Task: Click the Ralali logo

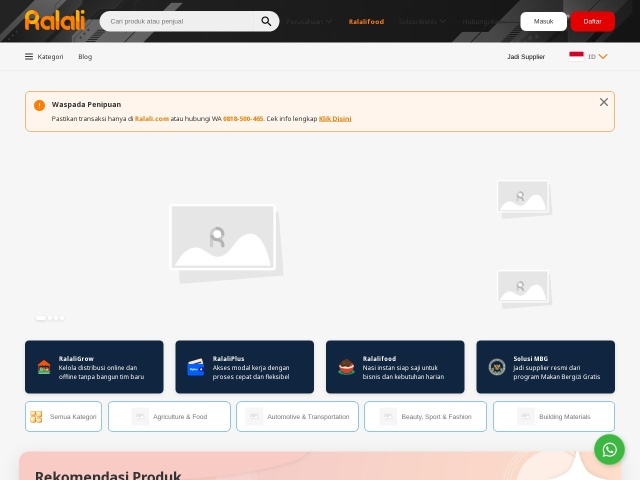Action: coord(55,20)
